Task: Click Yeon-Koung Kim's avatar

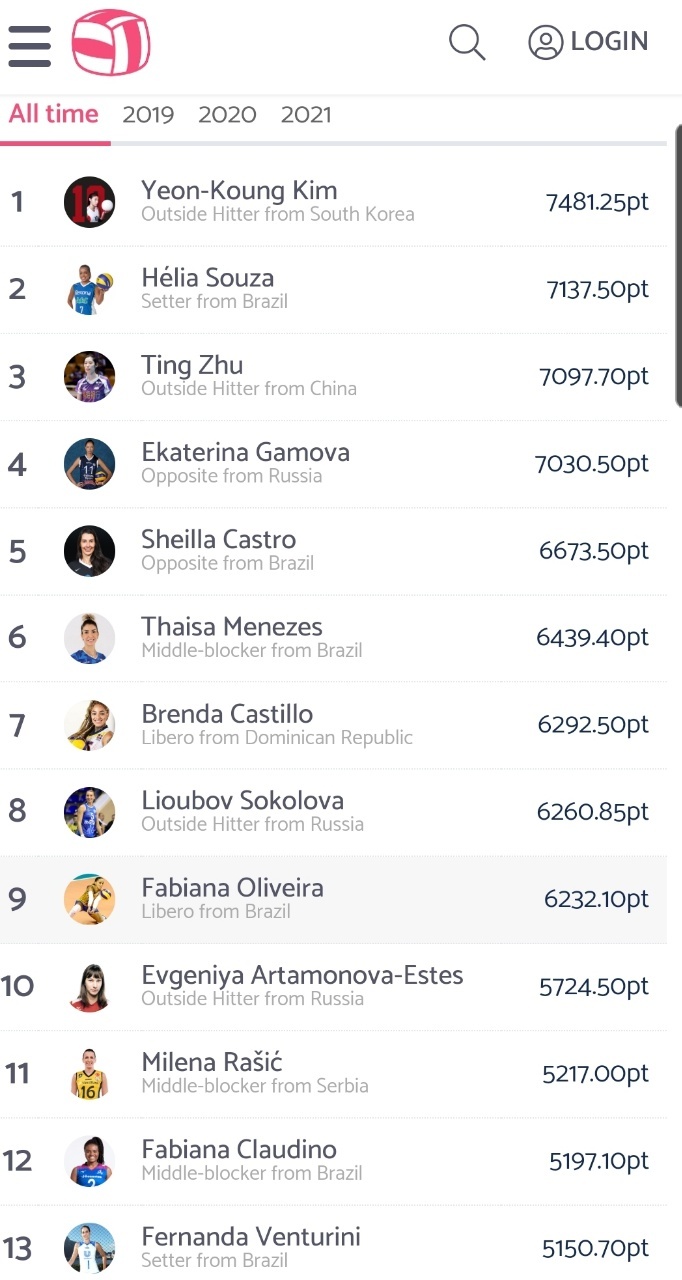Action: point(89,202)
